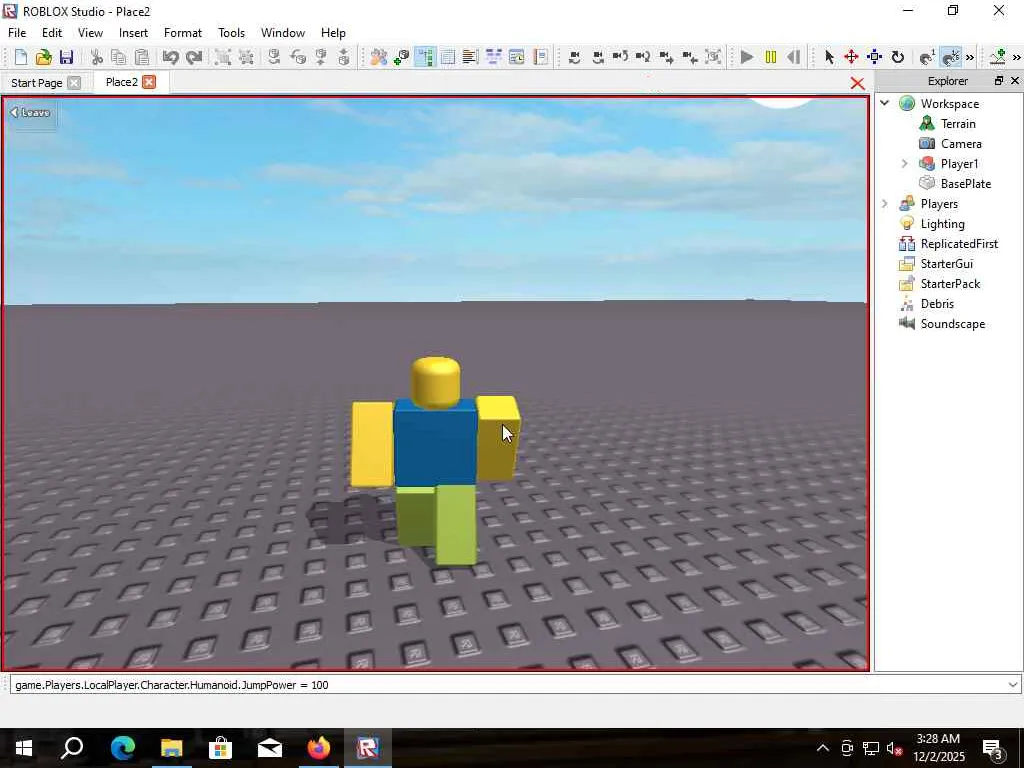Click the camera zoom-to-extents icon
The image size is (1024, 768).
click(x=713, y=57)
